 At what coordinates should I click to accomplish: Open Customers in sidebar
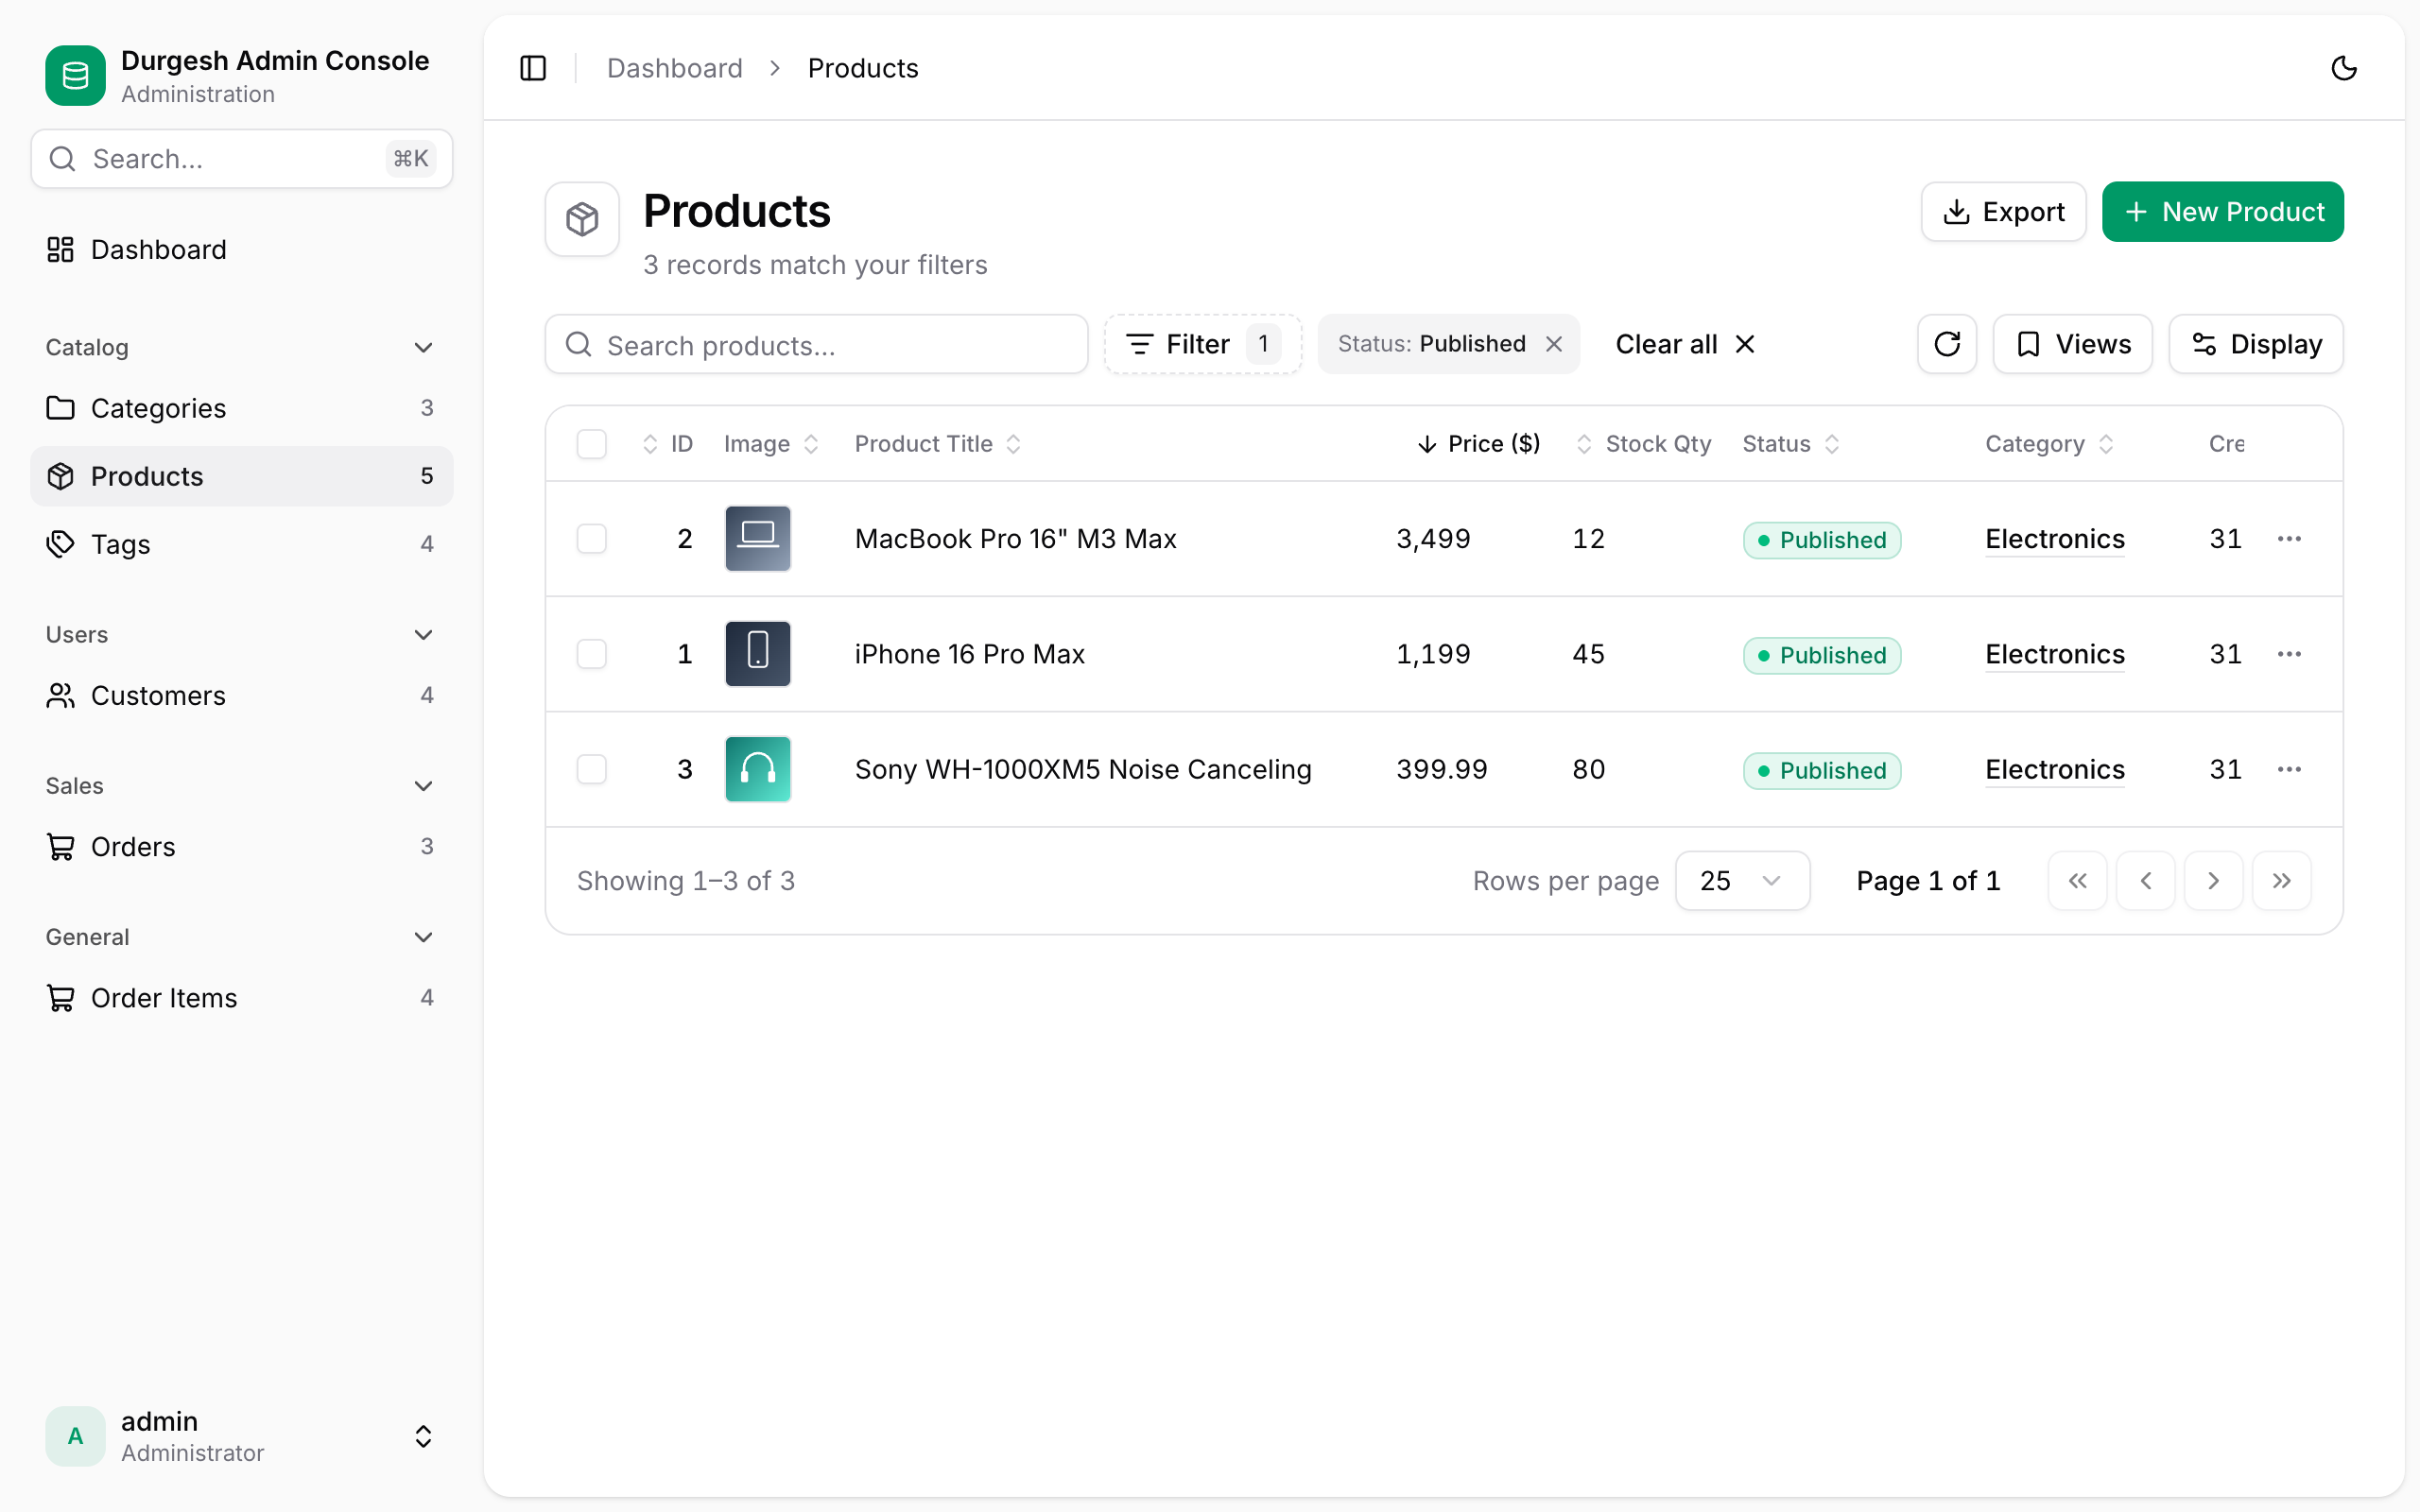[241, 695]
